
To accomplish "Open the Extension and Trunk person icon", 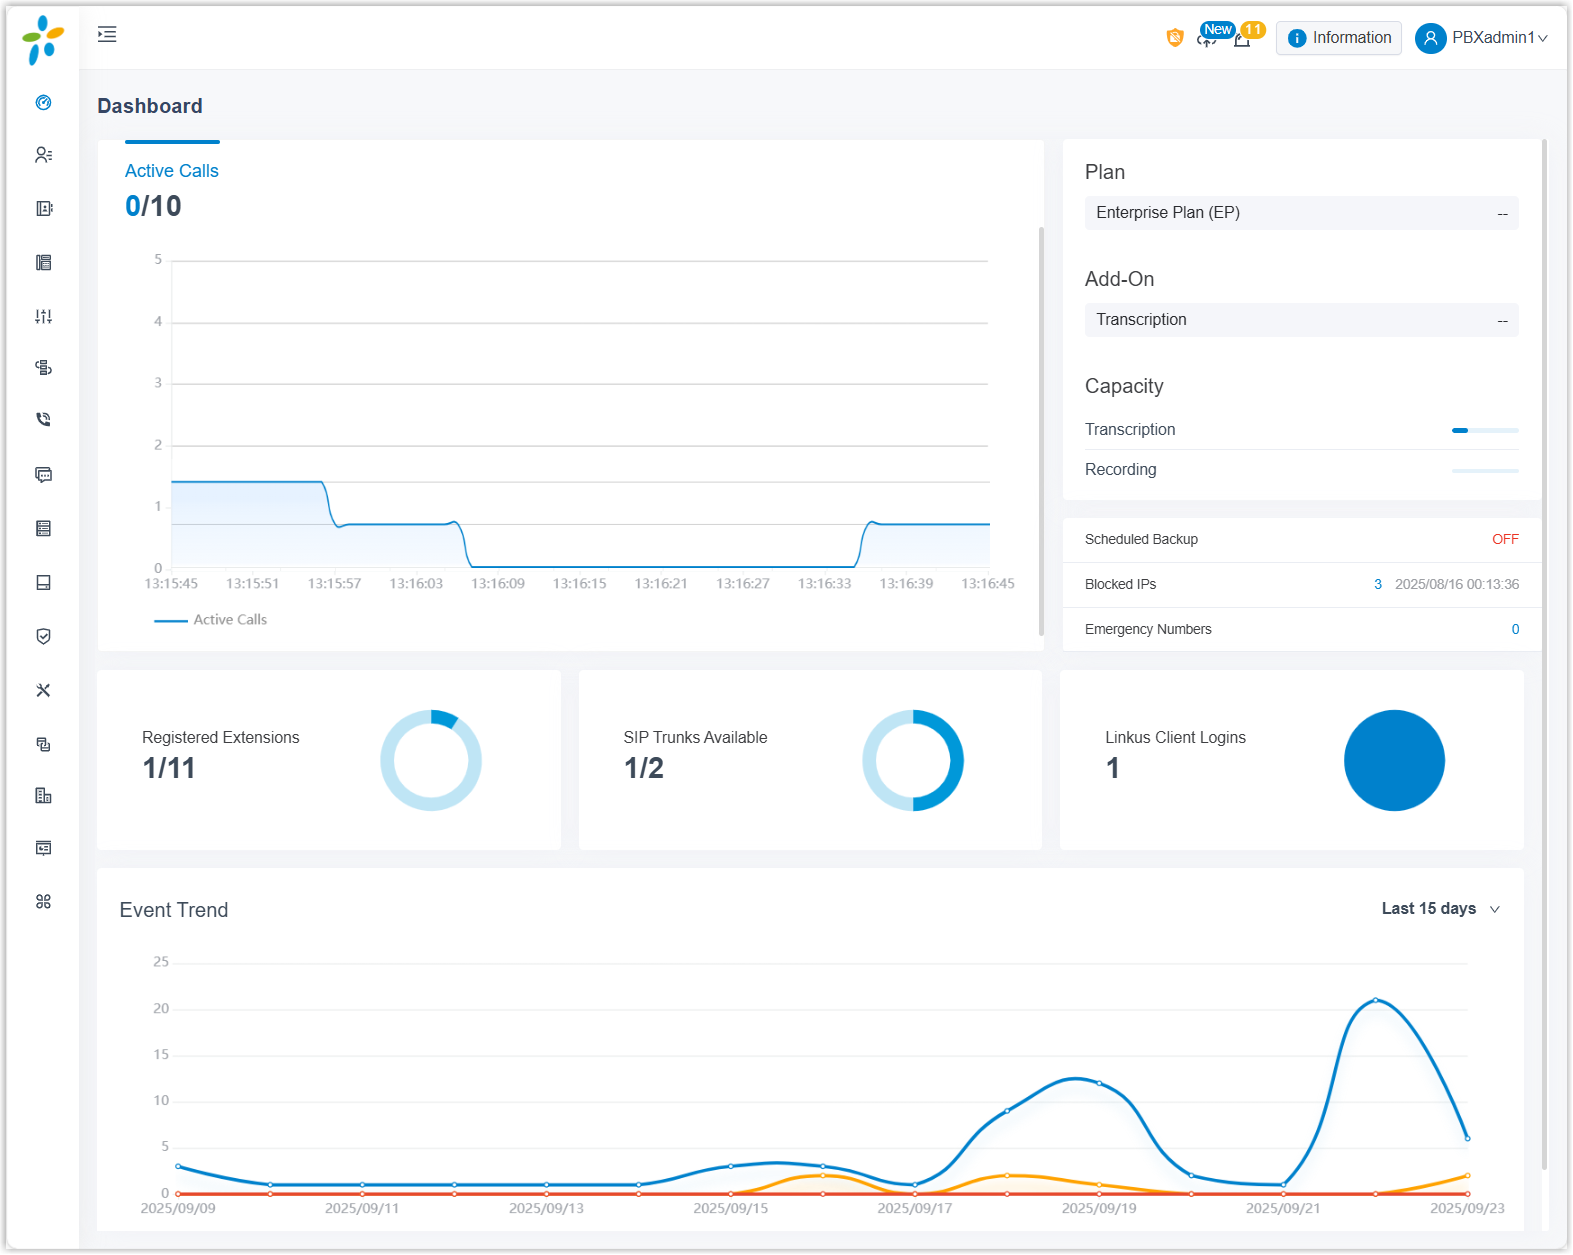I will click(x=43, y=155).
